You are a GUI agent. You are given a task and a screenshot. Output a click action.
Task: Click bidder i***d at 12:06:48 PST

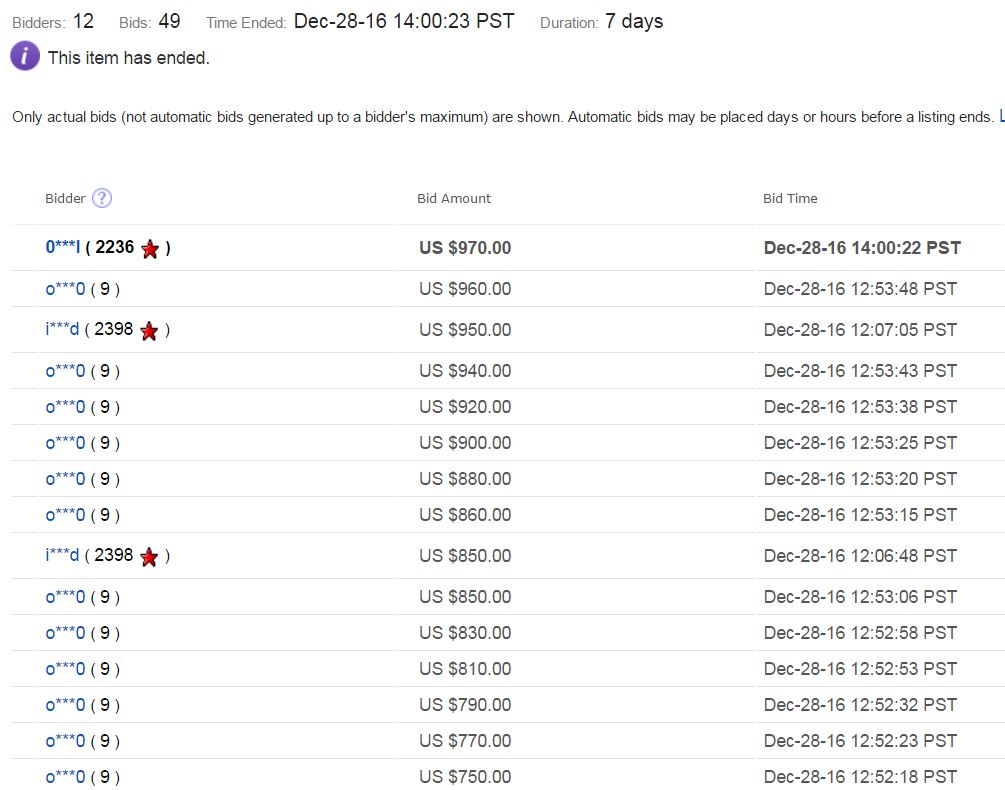coord(62,555)
